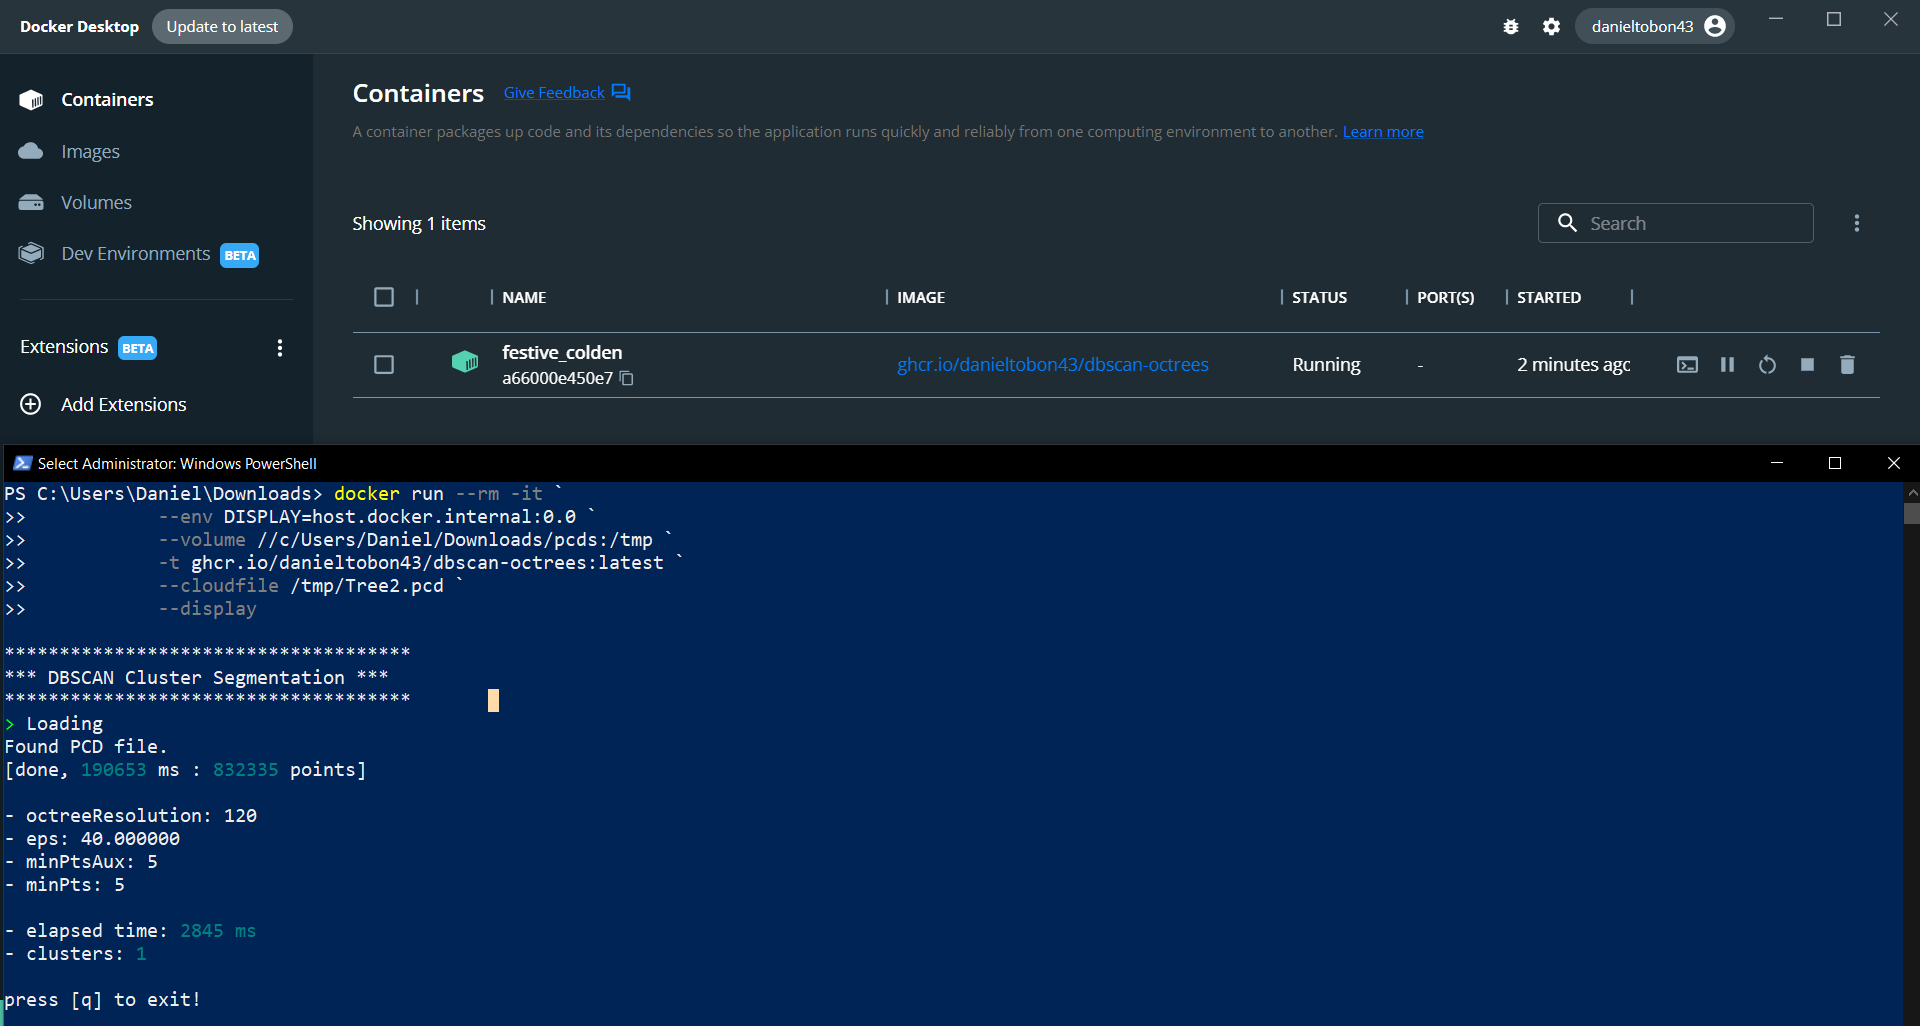Open Containers section in sidebar
The width and height of the screenshot is (1920, 1026).
tap(107, 100)
